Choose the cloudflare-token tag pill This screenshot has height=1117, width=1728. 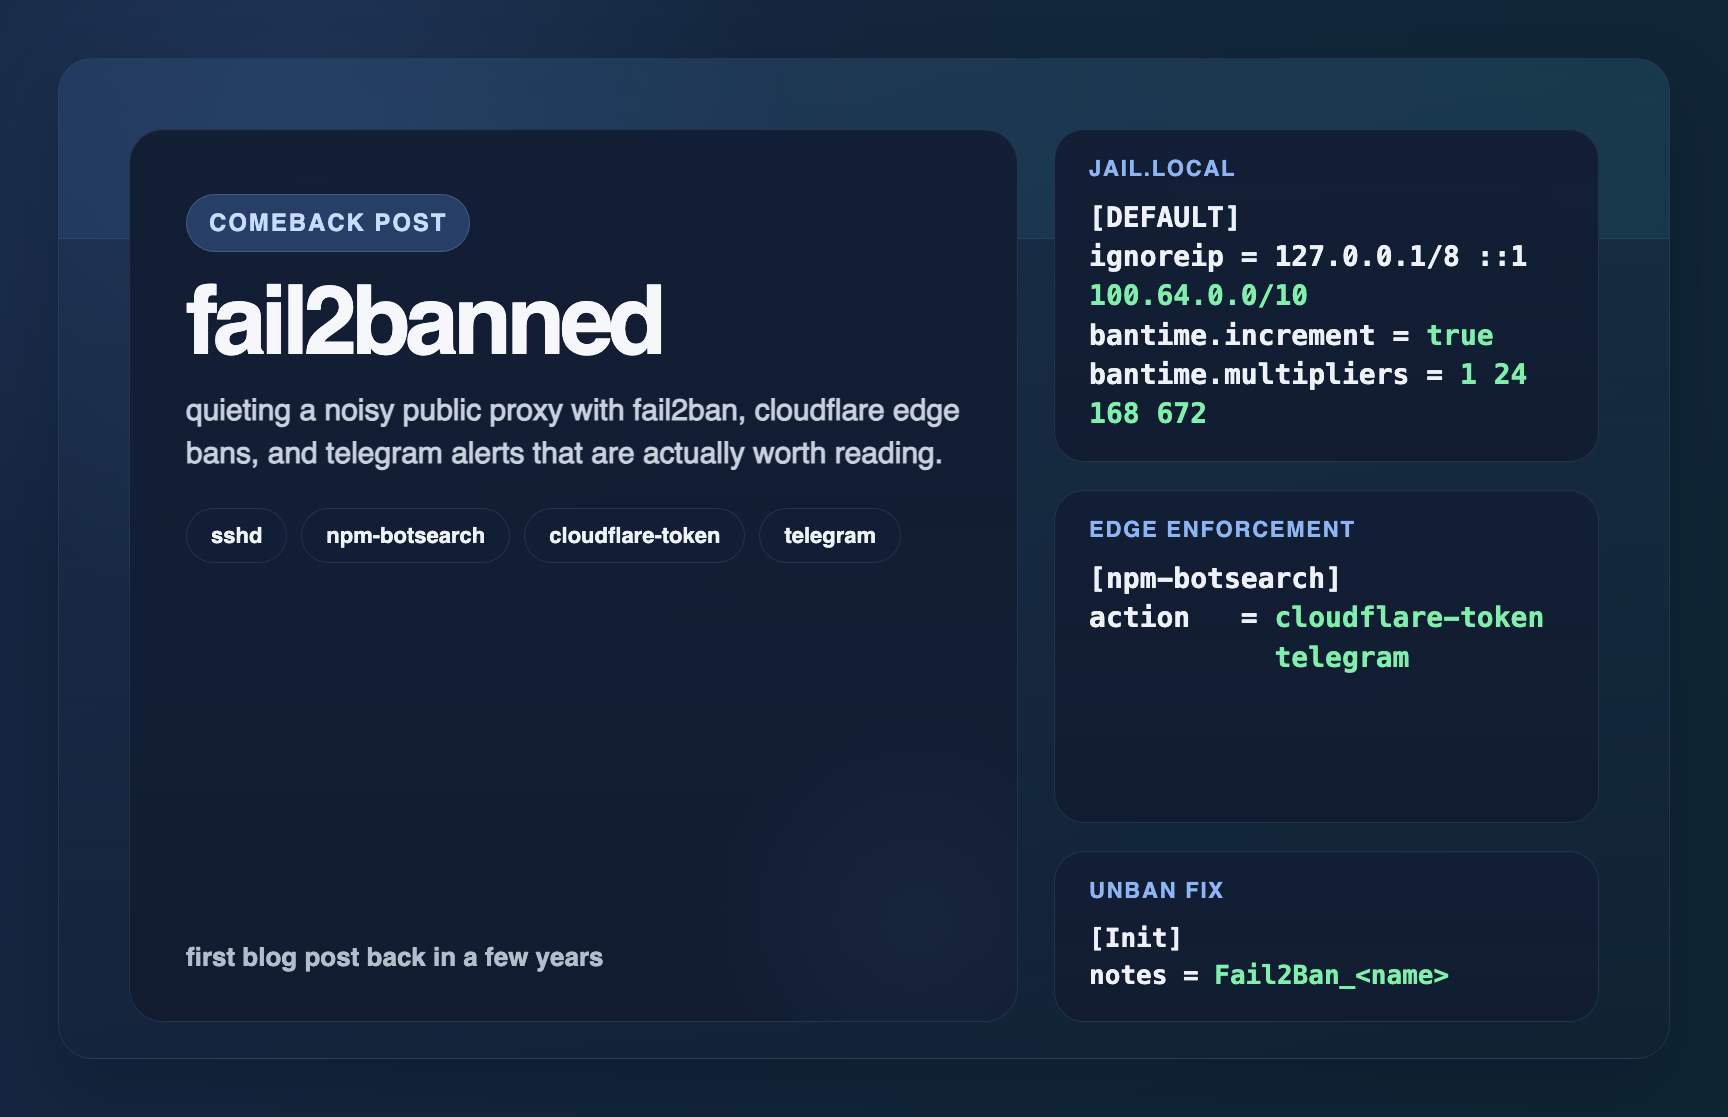[x=634, y=536]
